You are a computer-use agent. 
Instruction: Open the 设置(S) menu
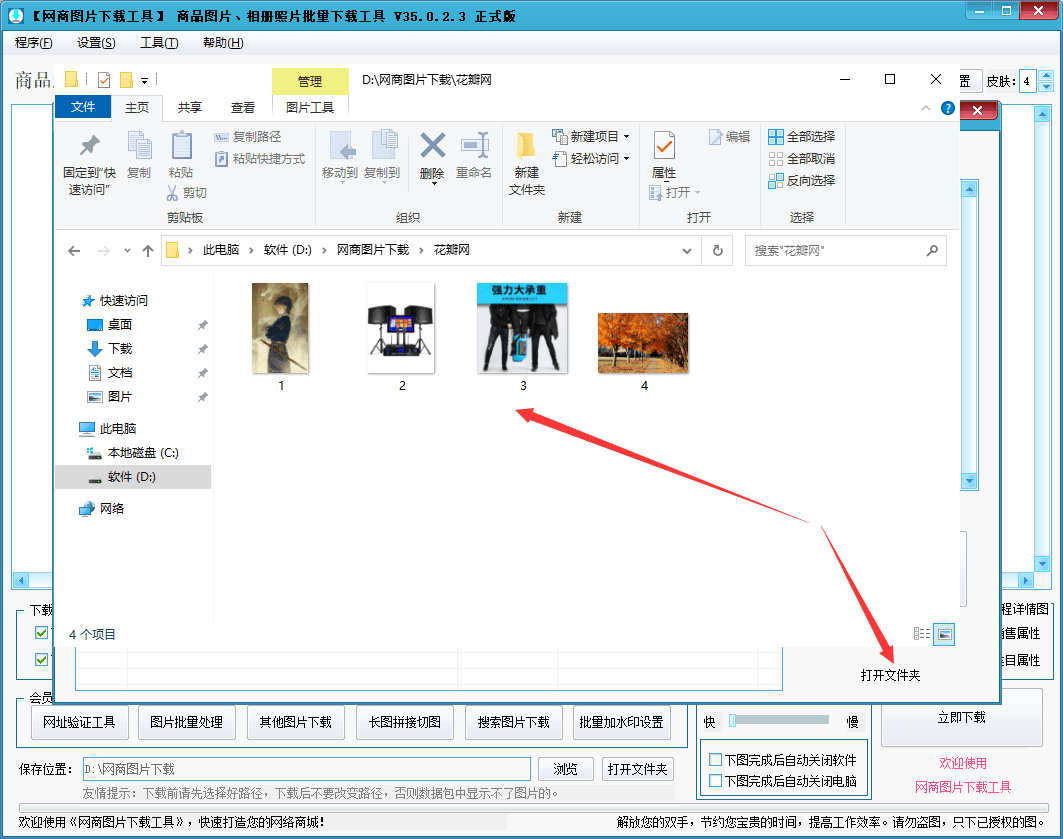pyautogui.click(x=96, y=43)
